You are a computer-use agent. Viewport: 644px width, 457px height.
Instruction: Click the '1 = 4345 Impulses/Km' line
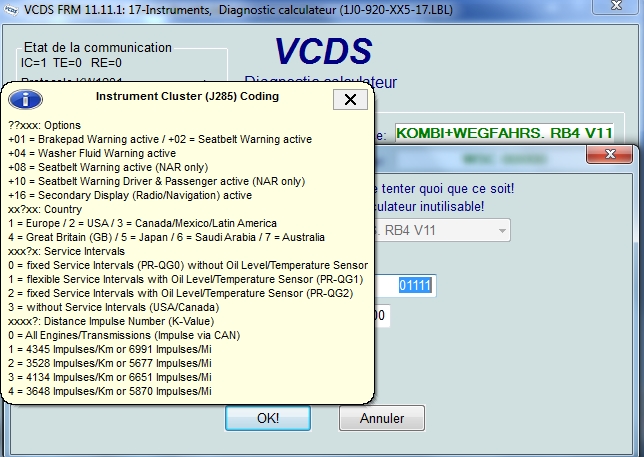110,349
